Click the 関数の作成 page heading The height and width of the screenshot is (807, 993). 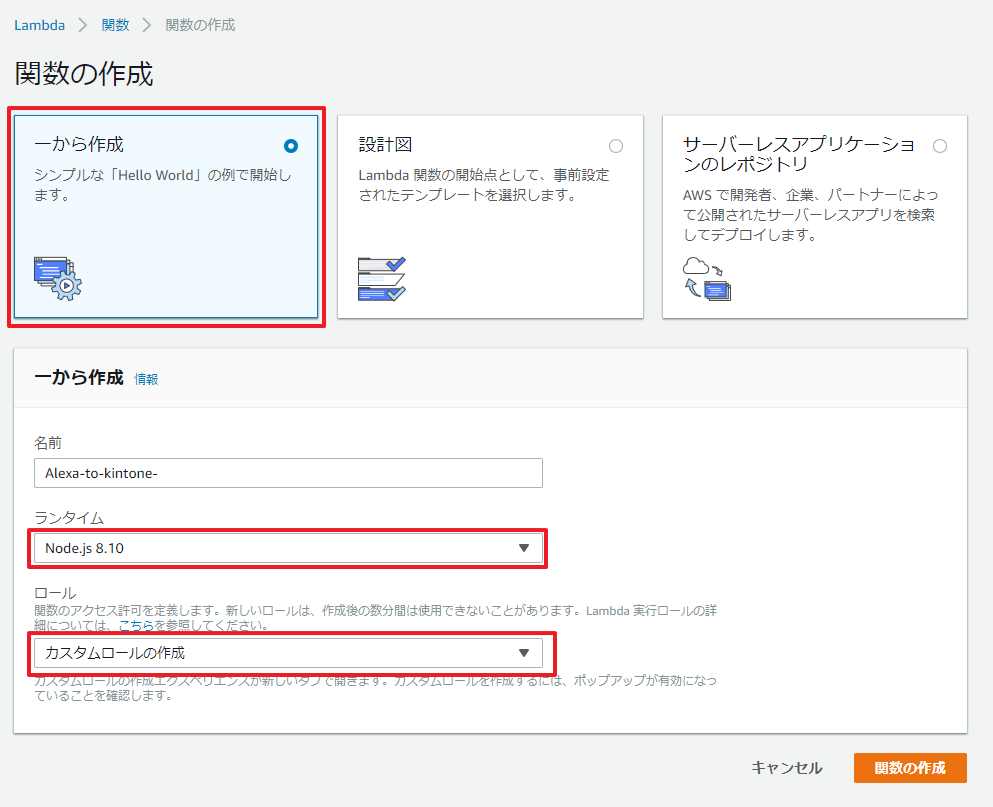pos(84,73)
